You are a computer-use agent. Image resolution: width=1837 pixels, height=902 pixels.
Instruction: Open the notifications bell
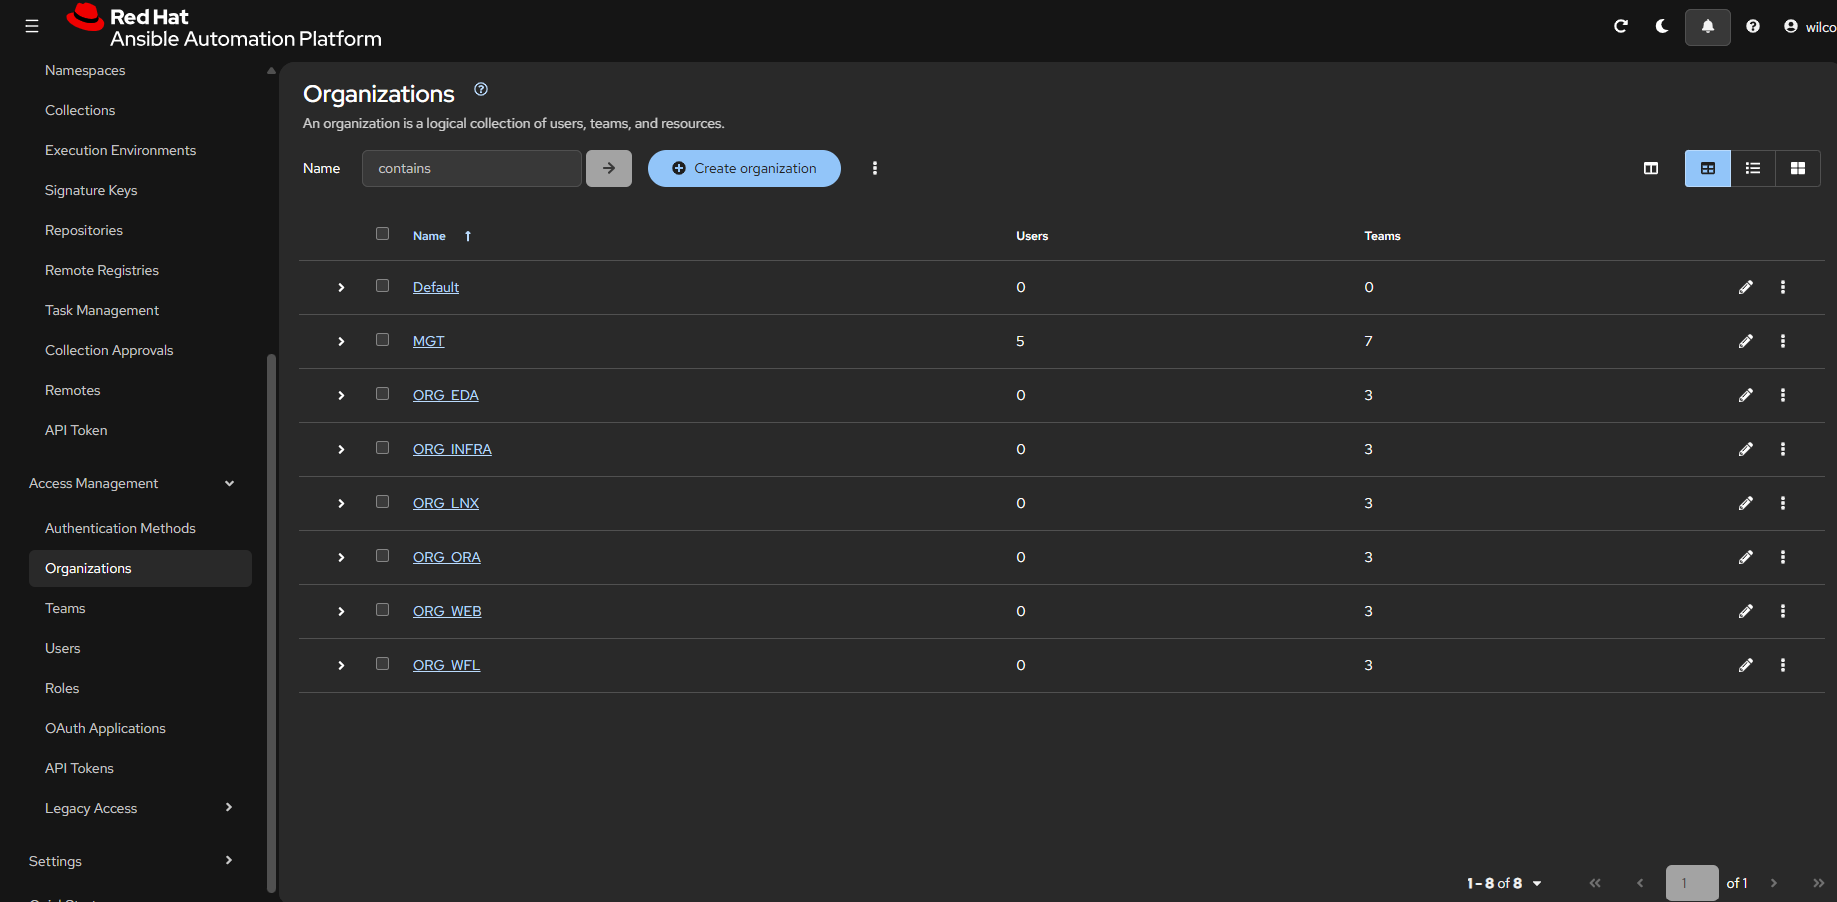pos(1708,27)
